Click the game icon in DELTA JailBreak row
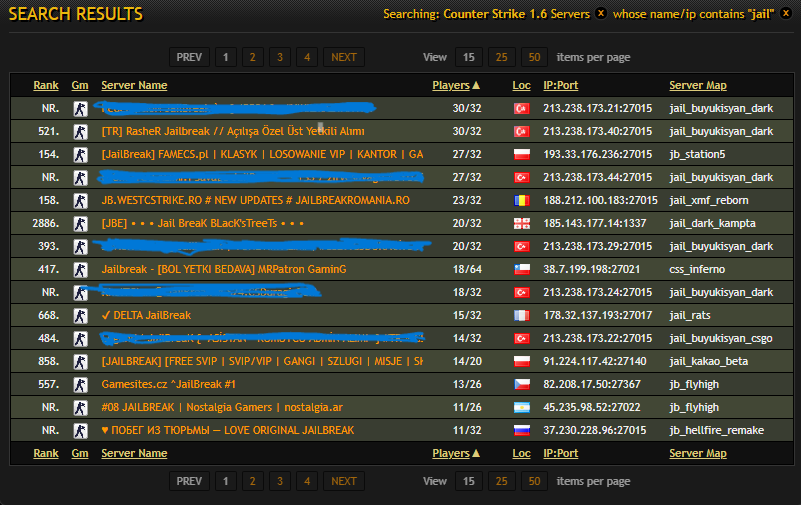Screen dimensions: 801x505 (x=80, y=316)
